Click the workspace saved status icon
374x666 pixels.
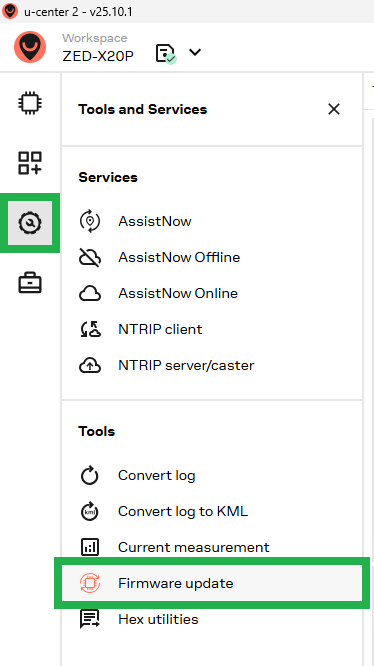click(166, 54)
